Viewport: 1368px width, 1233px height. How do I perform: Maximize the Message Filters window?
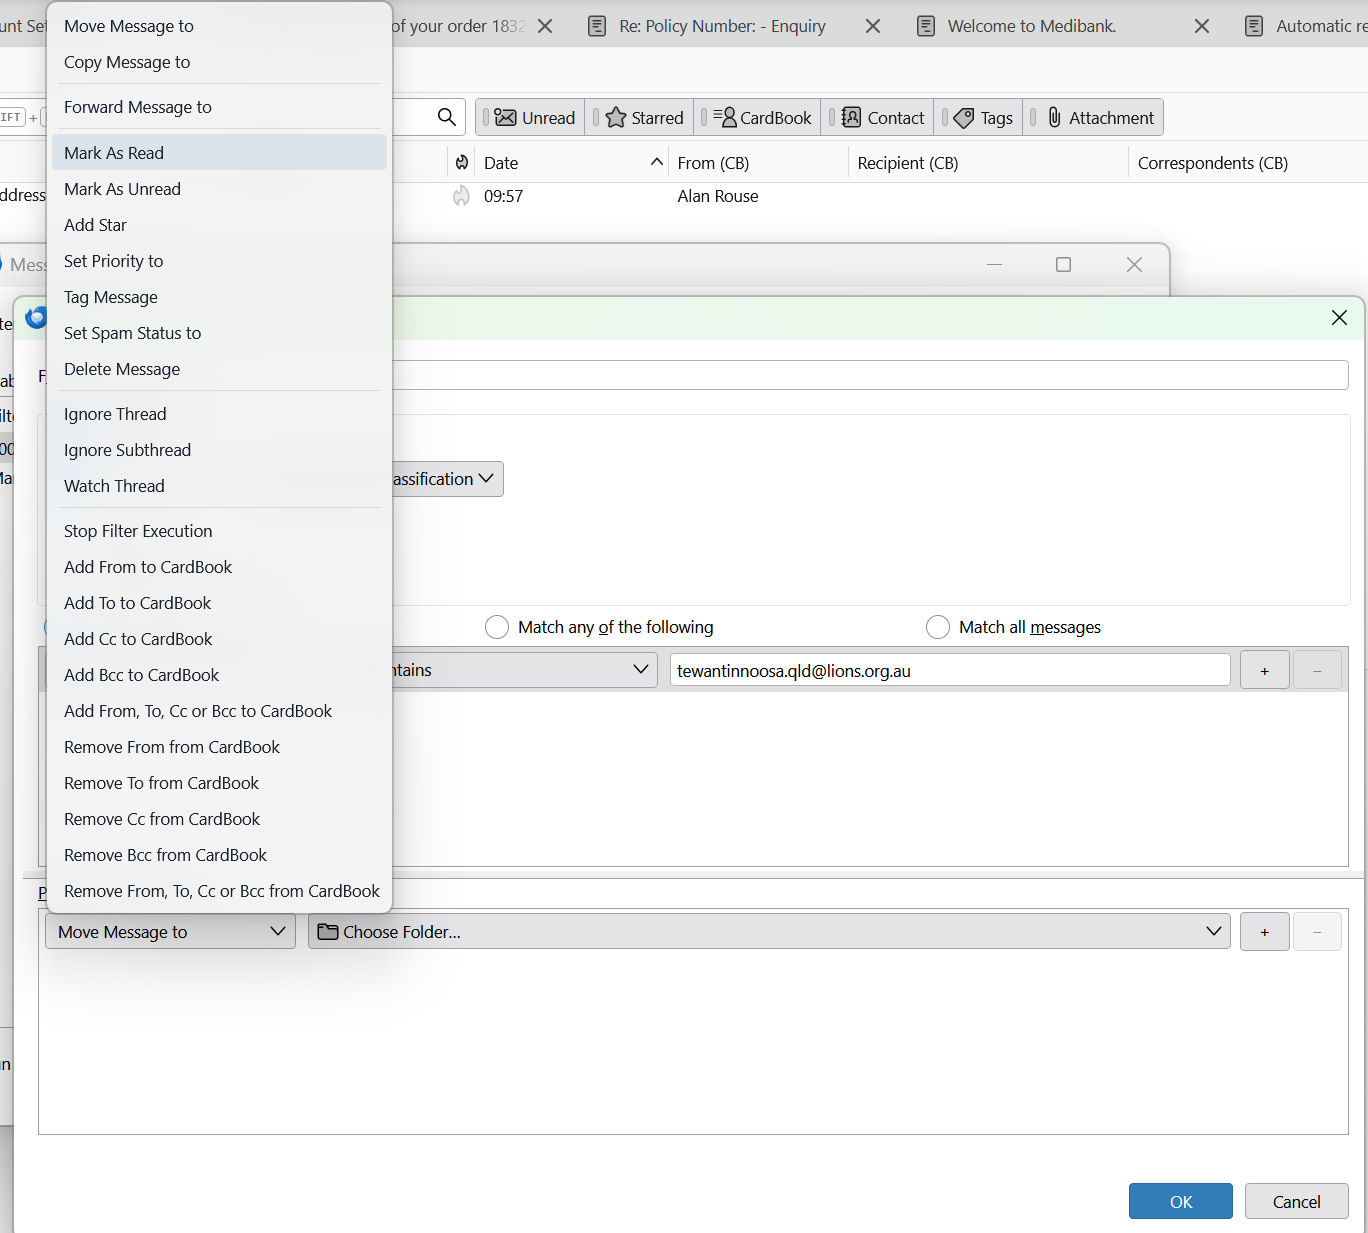coord(1063,265)
